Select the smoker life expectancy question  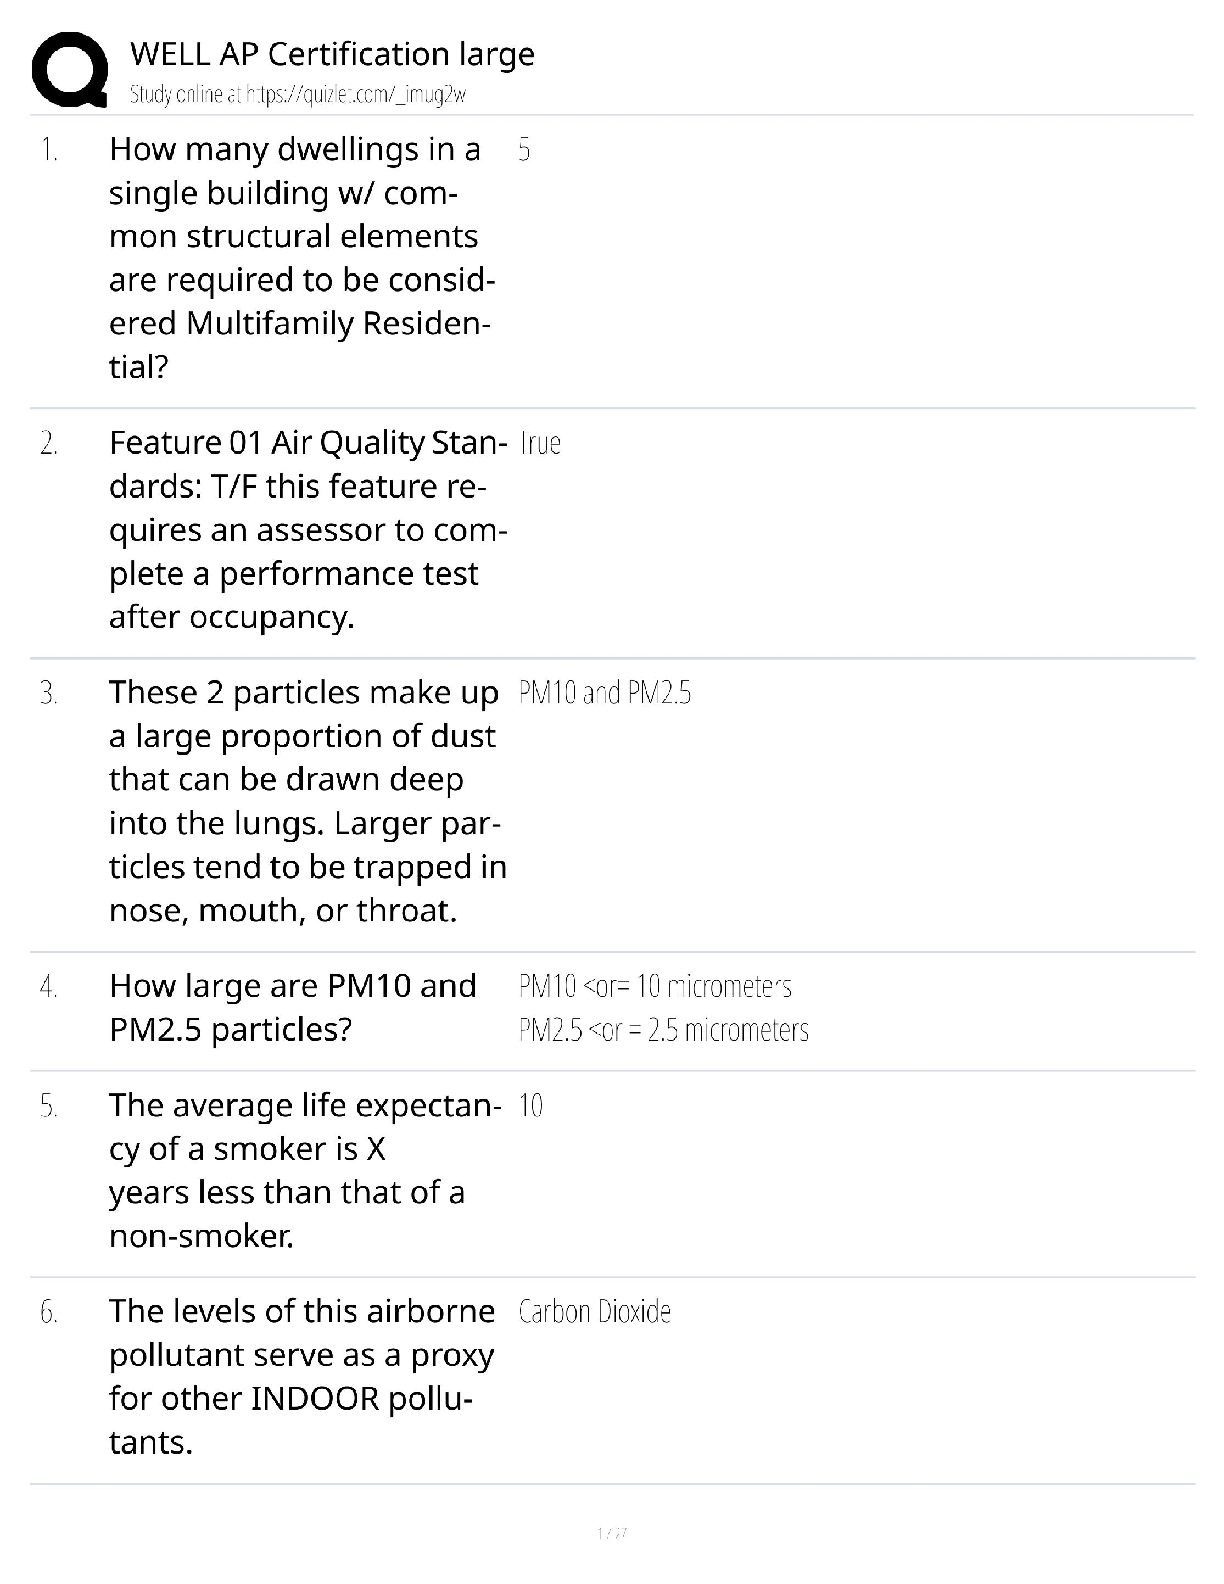coord(304,1170)
